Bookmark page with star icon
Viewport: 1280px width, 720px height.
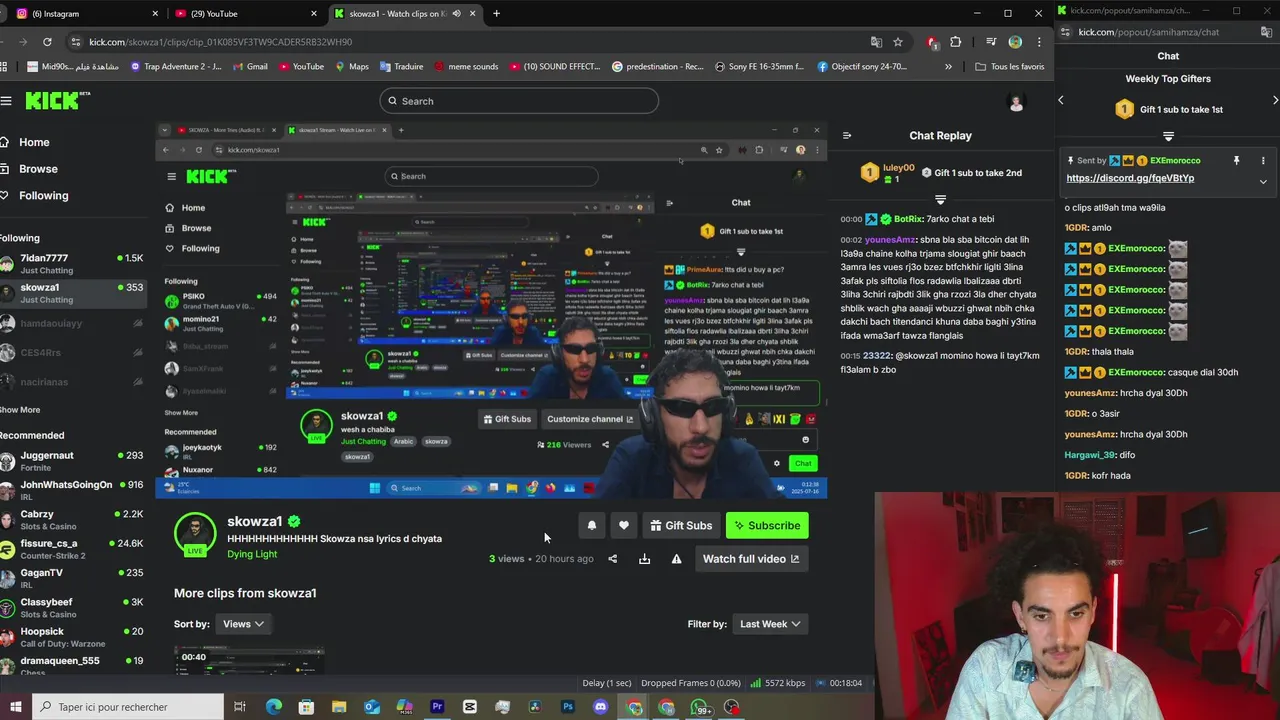tap(898, 42)
